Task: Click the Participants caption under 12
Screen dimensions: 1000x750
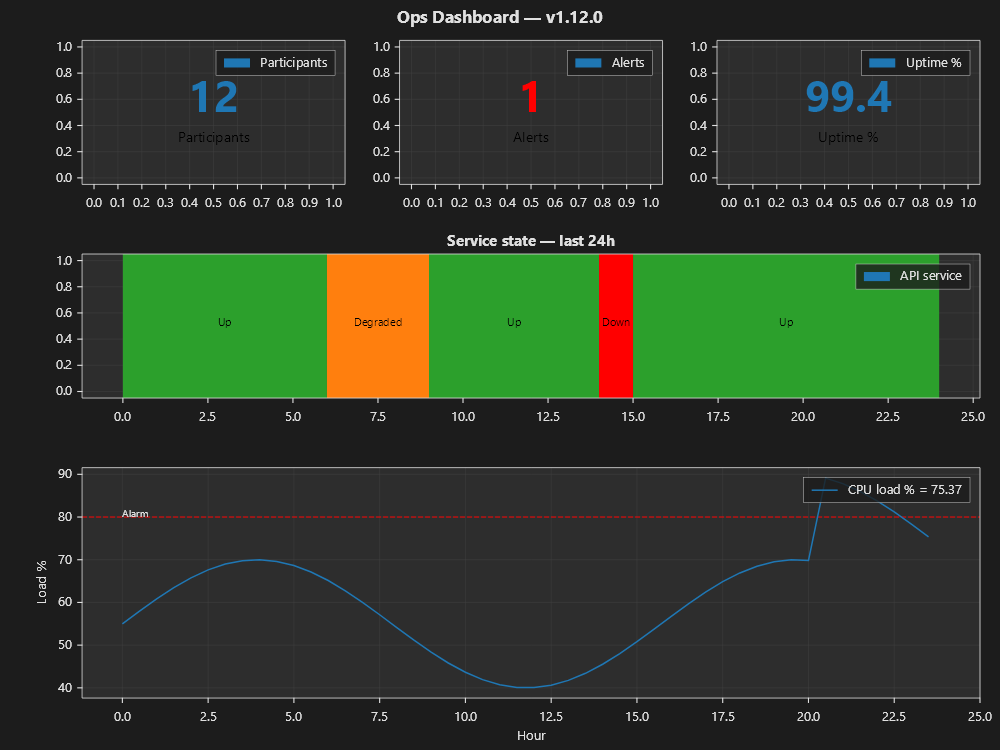Action: 214,137
